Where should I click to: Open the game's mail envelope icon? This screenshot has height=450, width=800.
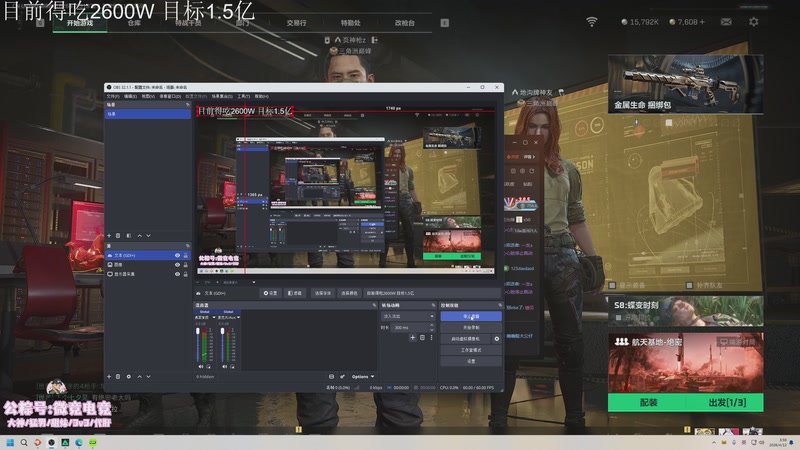726,22
